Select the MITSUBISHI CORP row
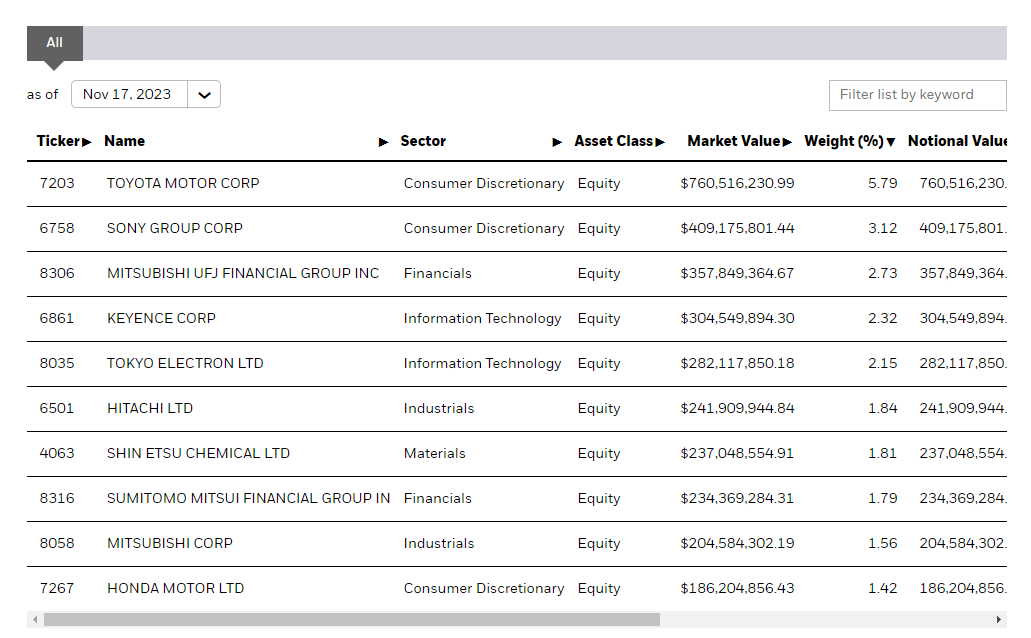Image resolution: width=1031 pixels, height=638 pixels. pos(170,544)
